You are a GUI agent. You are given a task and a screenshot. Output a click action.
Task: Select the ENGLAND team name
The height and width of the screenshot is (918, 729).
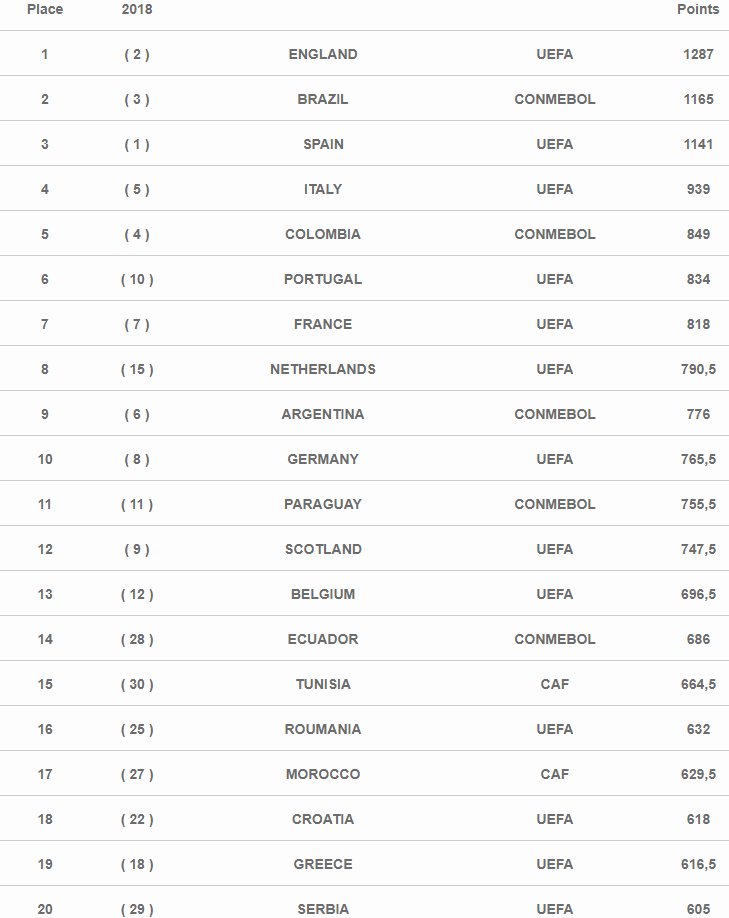click(323, 54)
